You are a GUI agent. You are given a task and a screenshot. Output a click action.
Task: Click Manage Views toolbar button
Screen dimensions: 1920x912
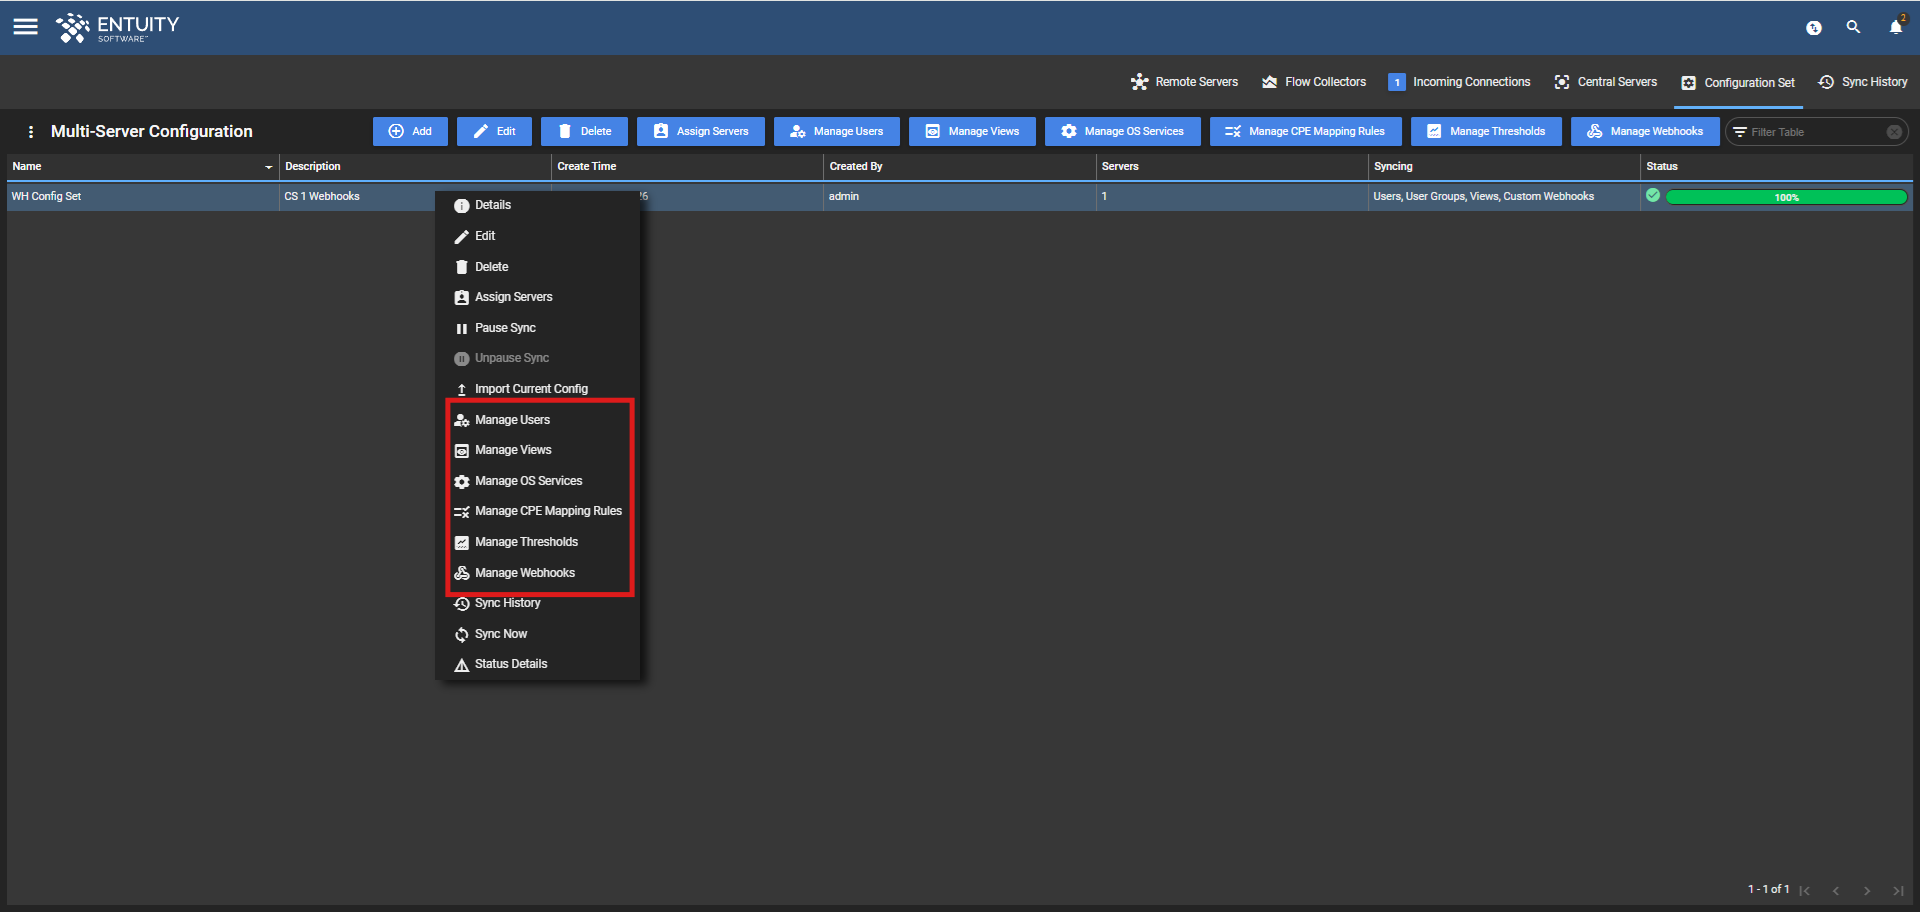972,131
